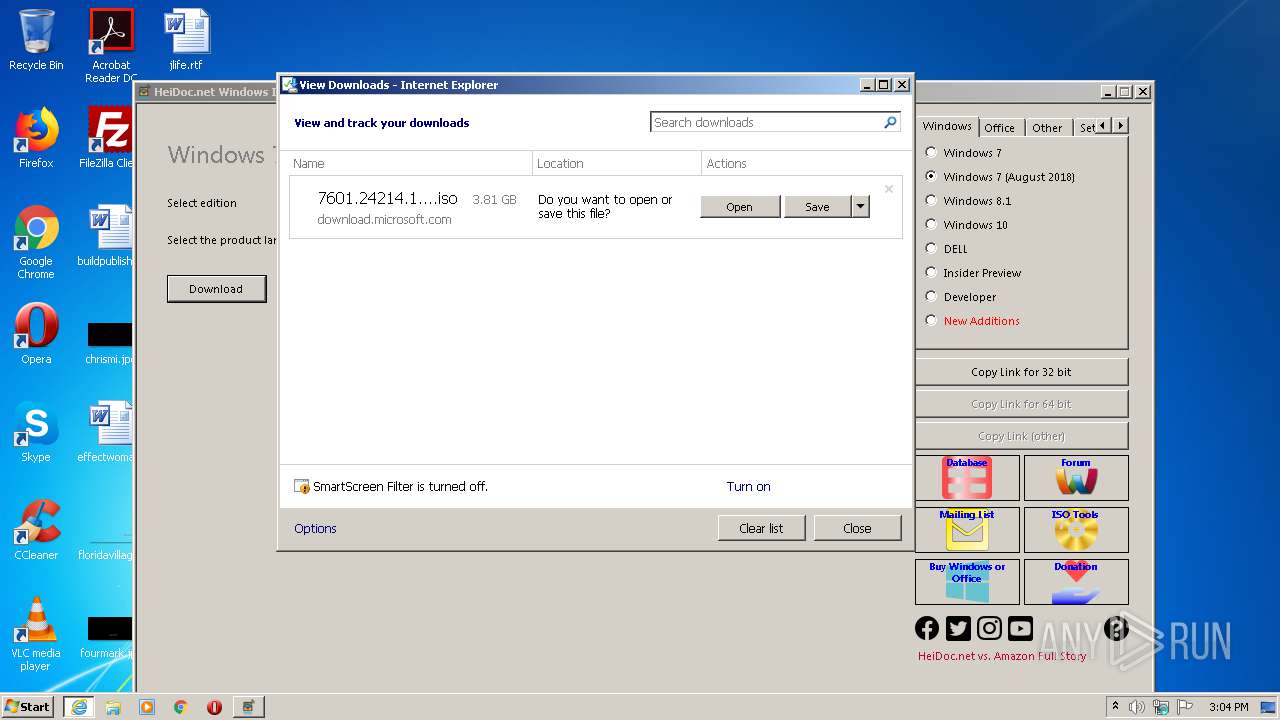Sort downloads by Location column
The height and width of the screenshot is (720, 1280).
click(x=617, y=163)
